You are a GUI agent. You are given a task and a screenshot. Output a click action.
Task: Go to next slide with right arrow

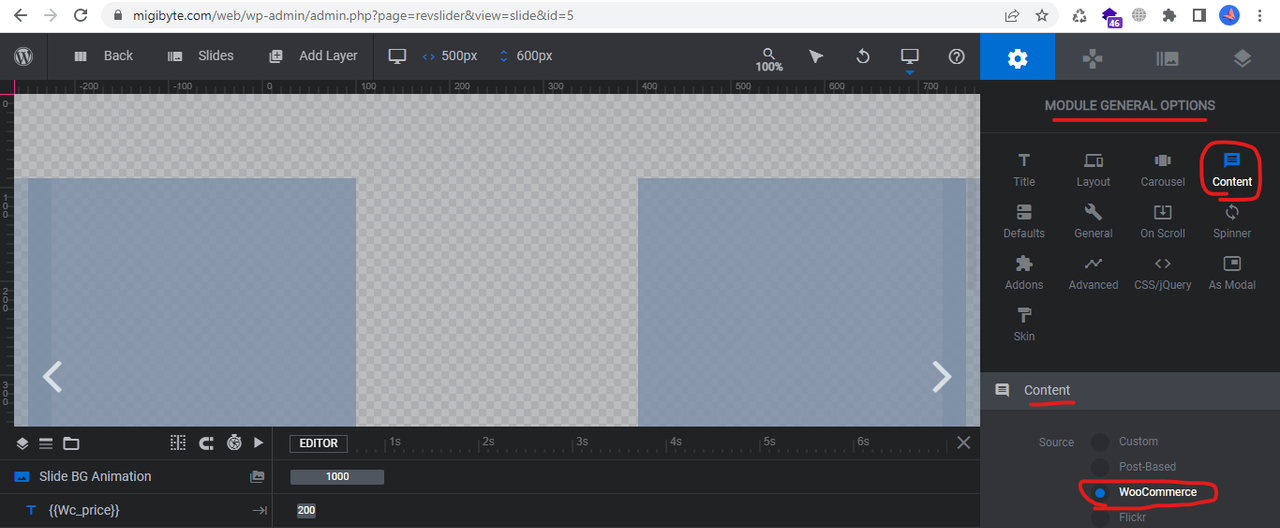tap(941, 376)
